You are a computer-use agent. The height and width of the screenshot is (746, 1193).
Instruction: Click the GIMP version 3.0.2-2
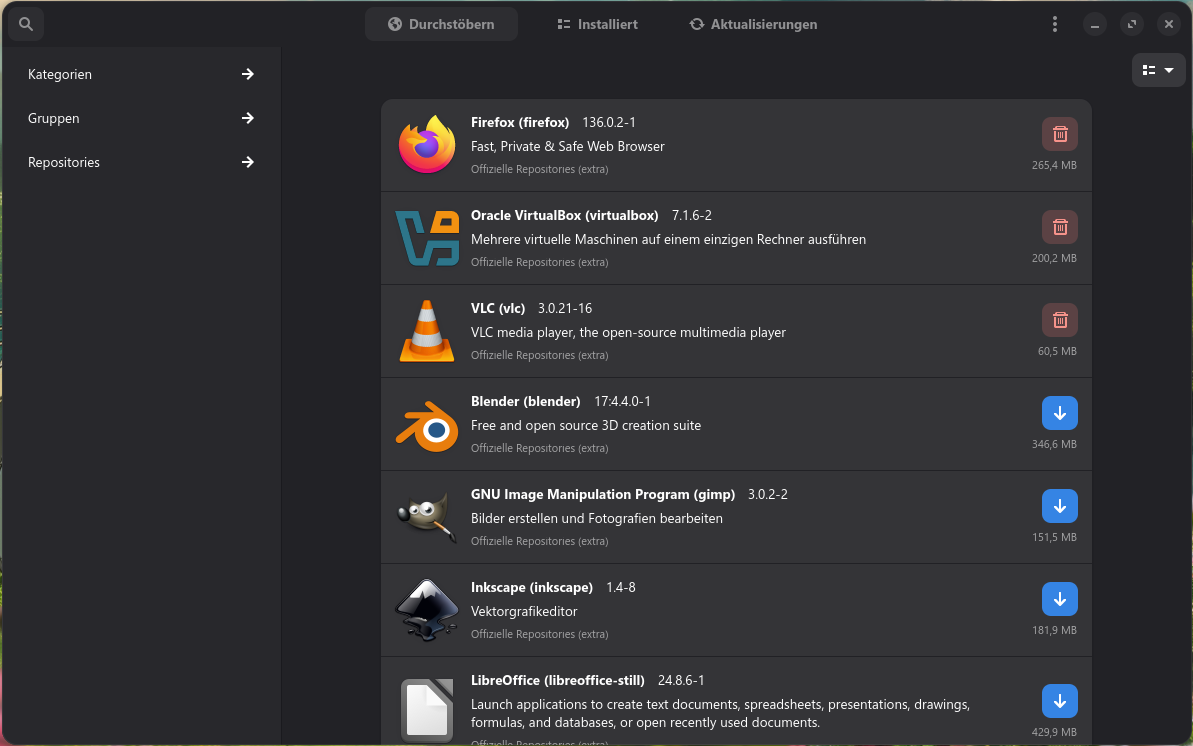pos(768,494)
